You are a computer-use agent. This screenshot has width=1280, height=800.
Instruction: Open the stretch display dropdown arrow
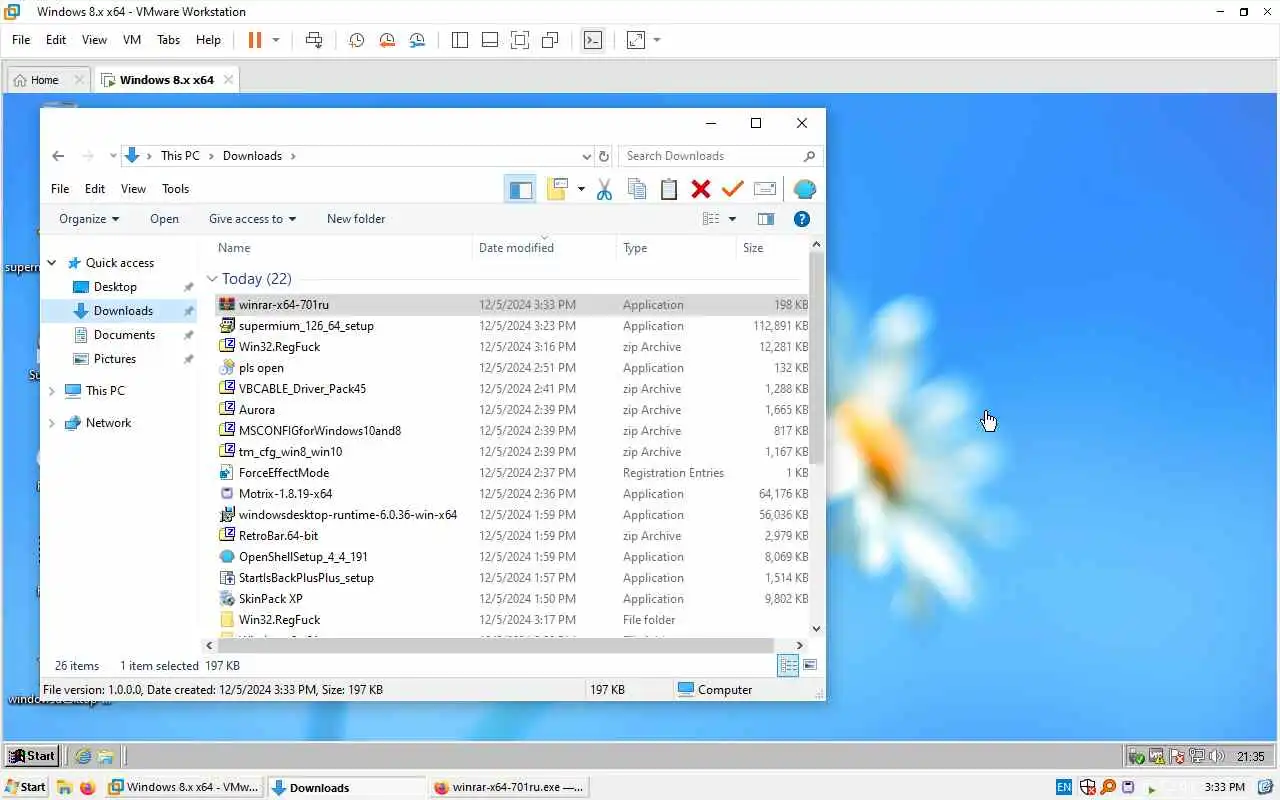click(657, 40)
